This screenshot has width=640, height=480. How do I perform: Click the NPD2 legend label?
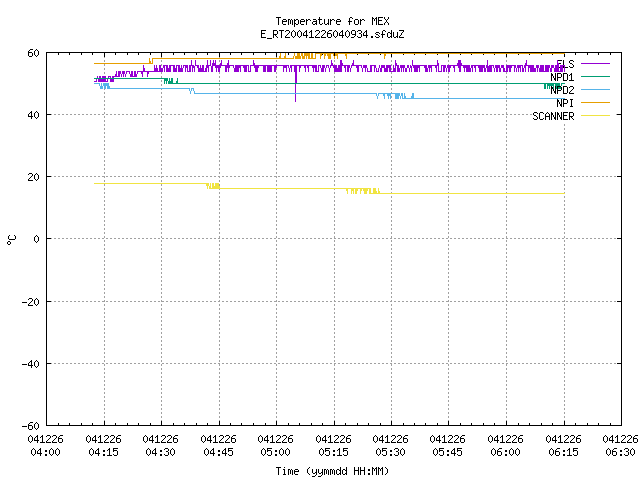click(x=562, y=90)
